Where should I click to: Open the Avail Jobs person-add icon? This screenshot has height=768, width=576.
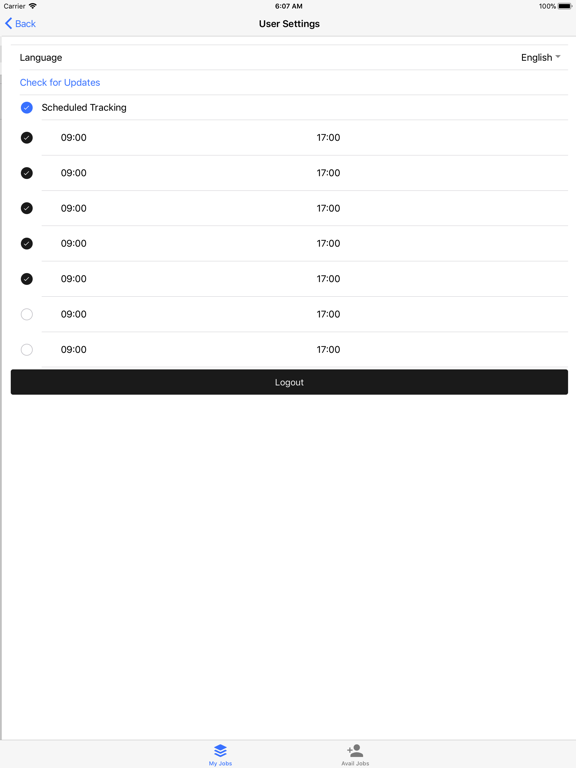pyautogui.click(x=355, y=750)
